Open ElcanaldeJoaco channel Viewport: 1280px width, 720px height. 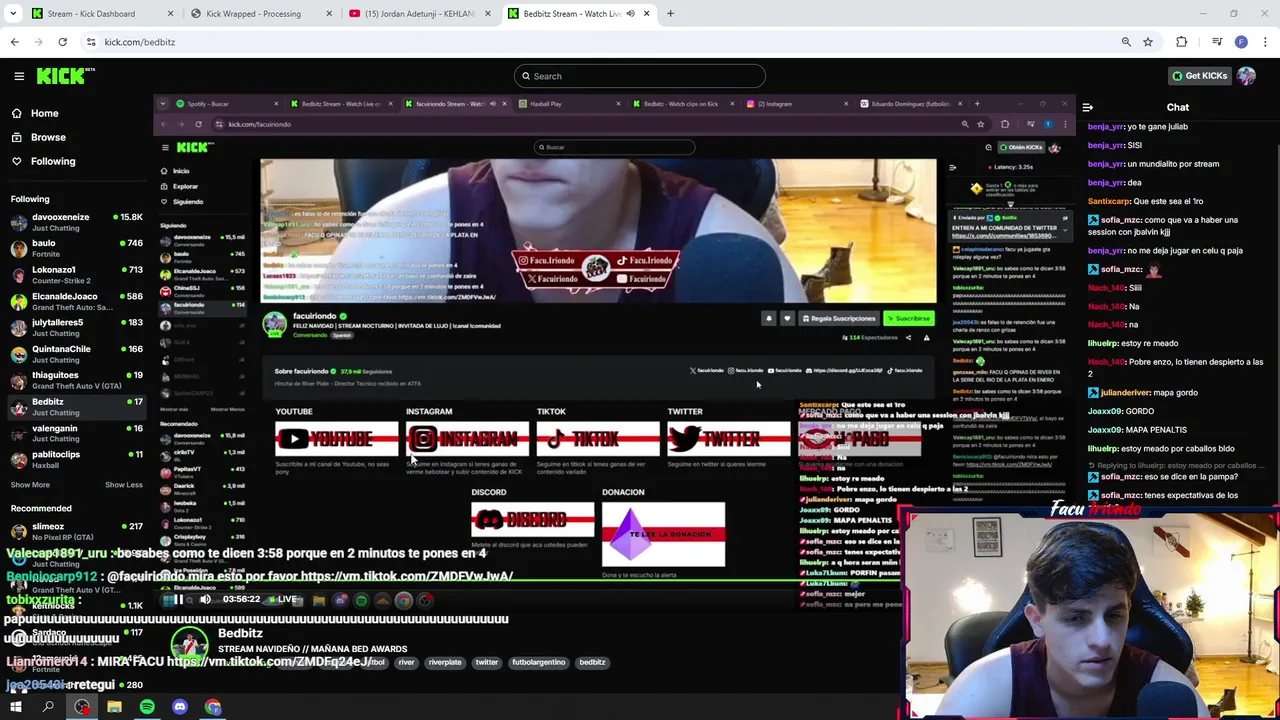(77, 301)
